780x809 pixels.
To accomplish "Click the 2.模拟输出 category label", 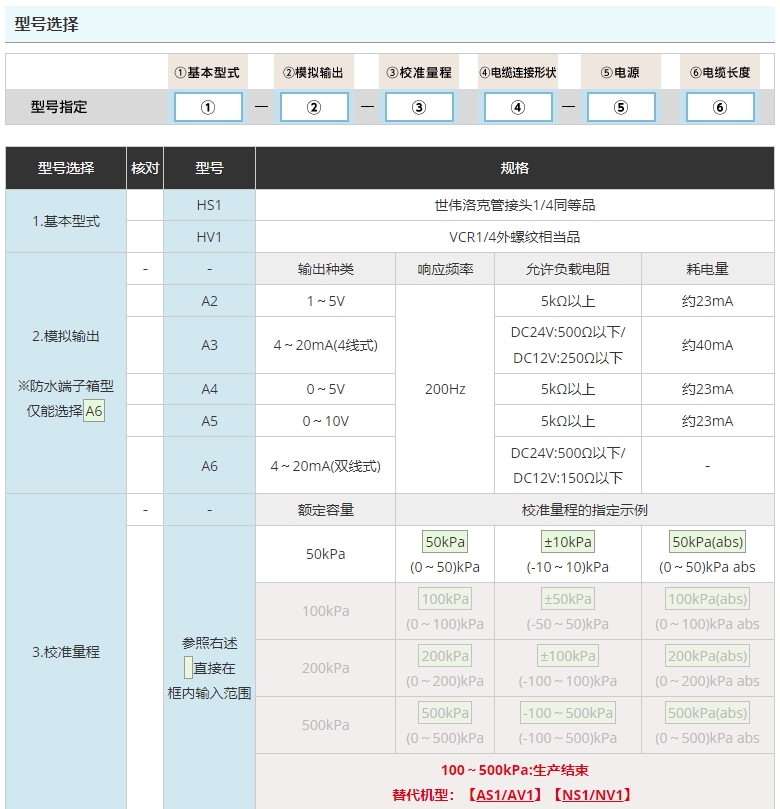I will click(x=66, y=336).
